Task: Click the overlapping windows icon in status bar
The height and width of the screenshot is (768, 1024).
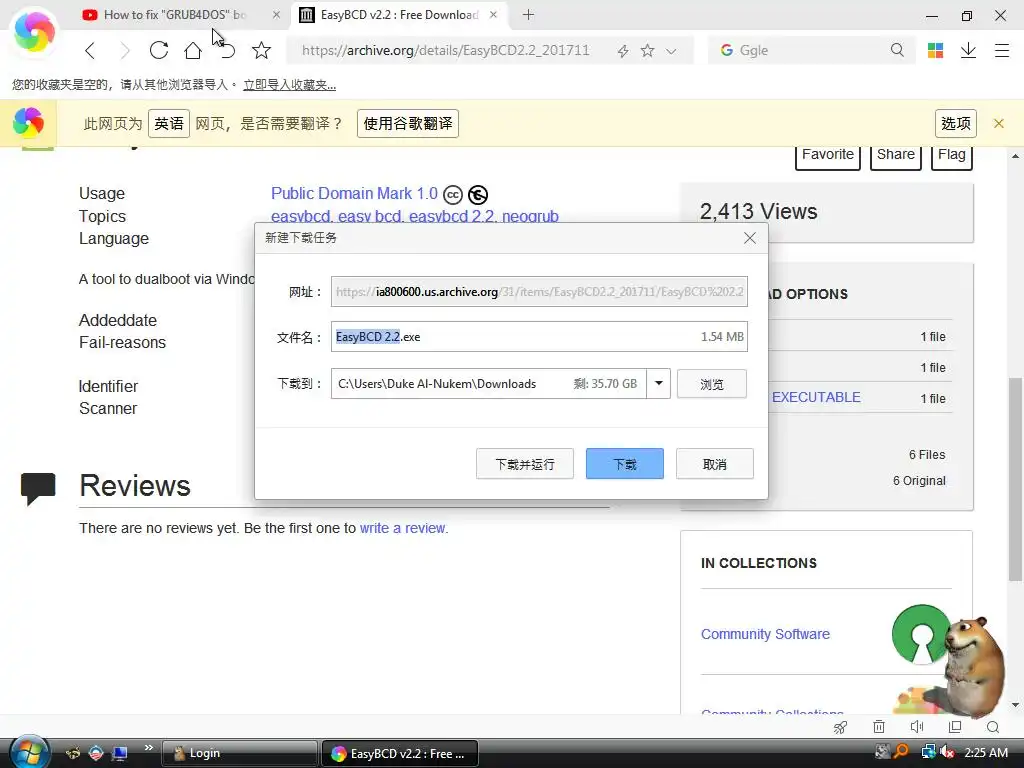Action: point(955,726)
